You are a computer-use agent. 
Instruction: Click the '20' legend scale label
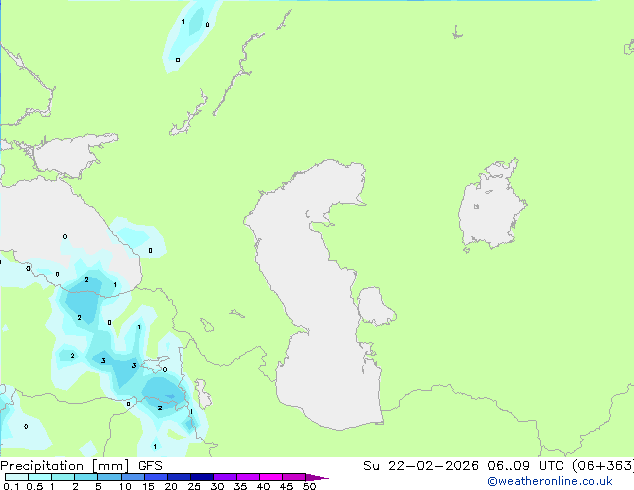171,486
